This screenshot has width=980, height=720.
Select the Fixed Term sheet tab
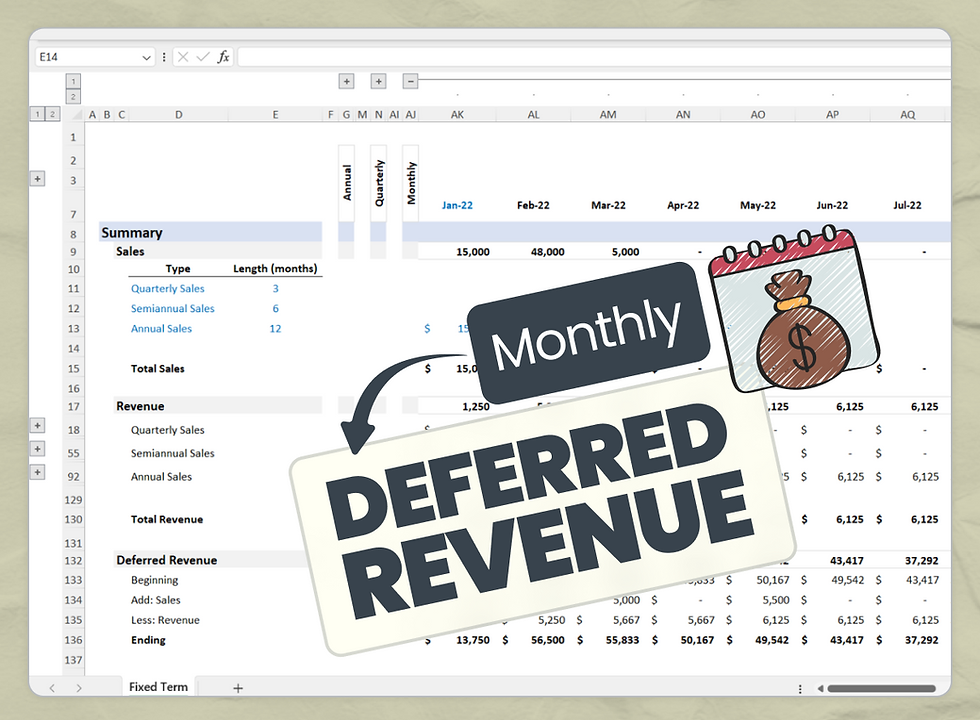[158, 687]
